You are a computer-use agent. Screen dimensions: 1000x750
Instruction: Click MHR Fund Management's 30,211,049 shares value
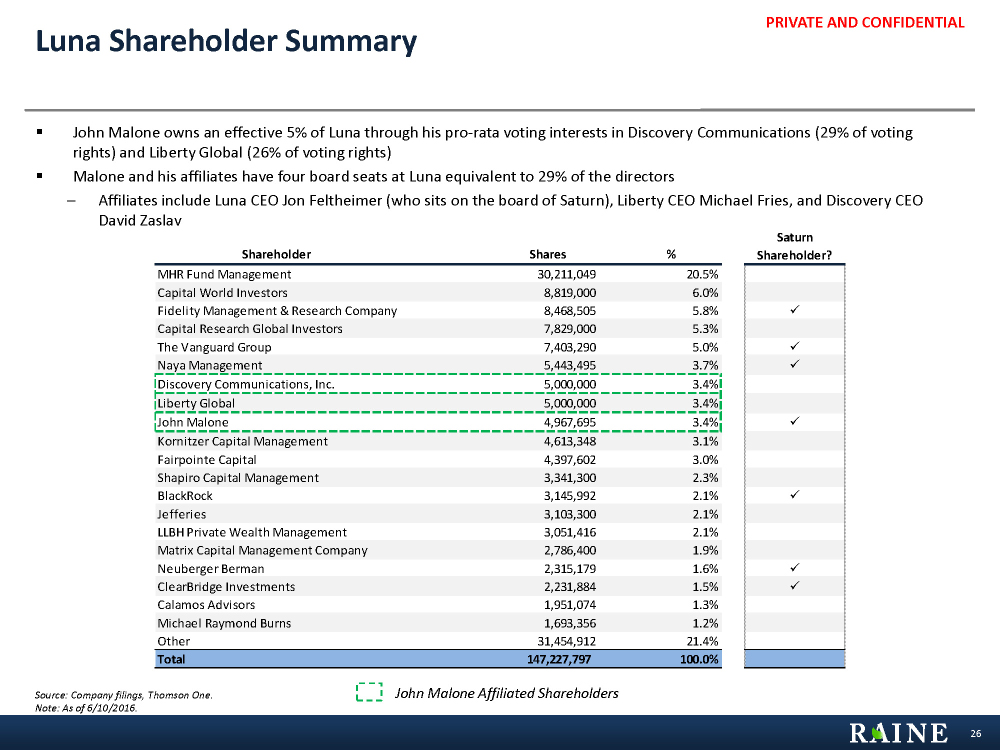point(562,274)
